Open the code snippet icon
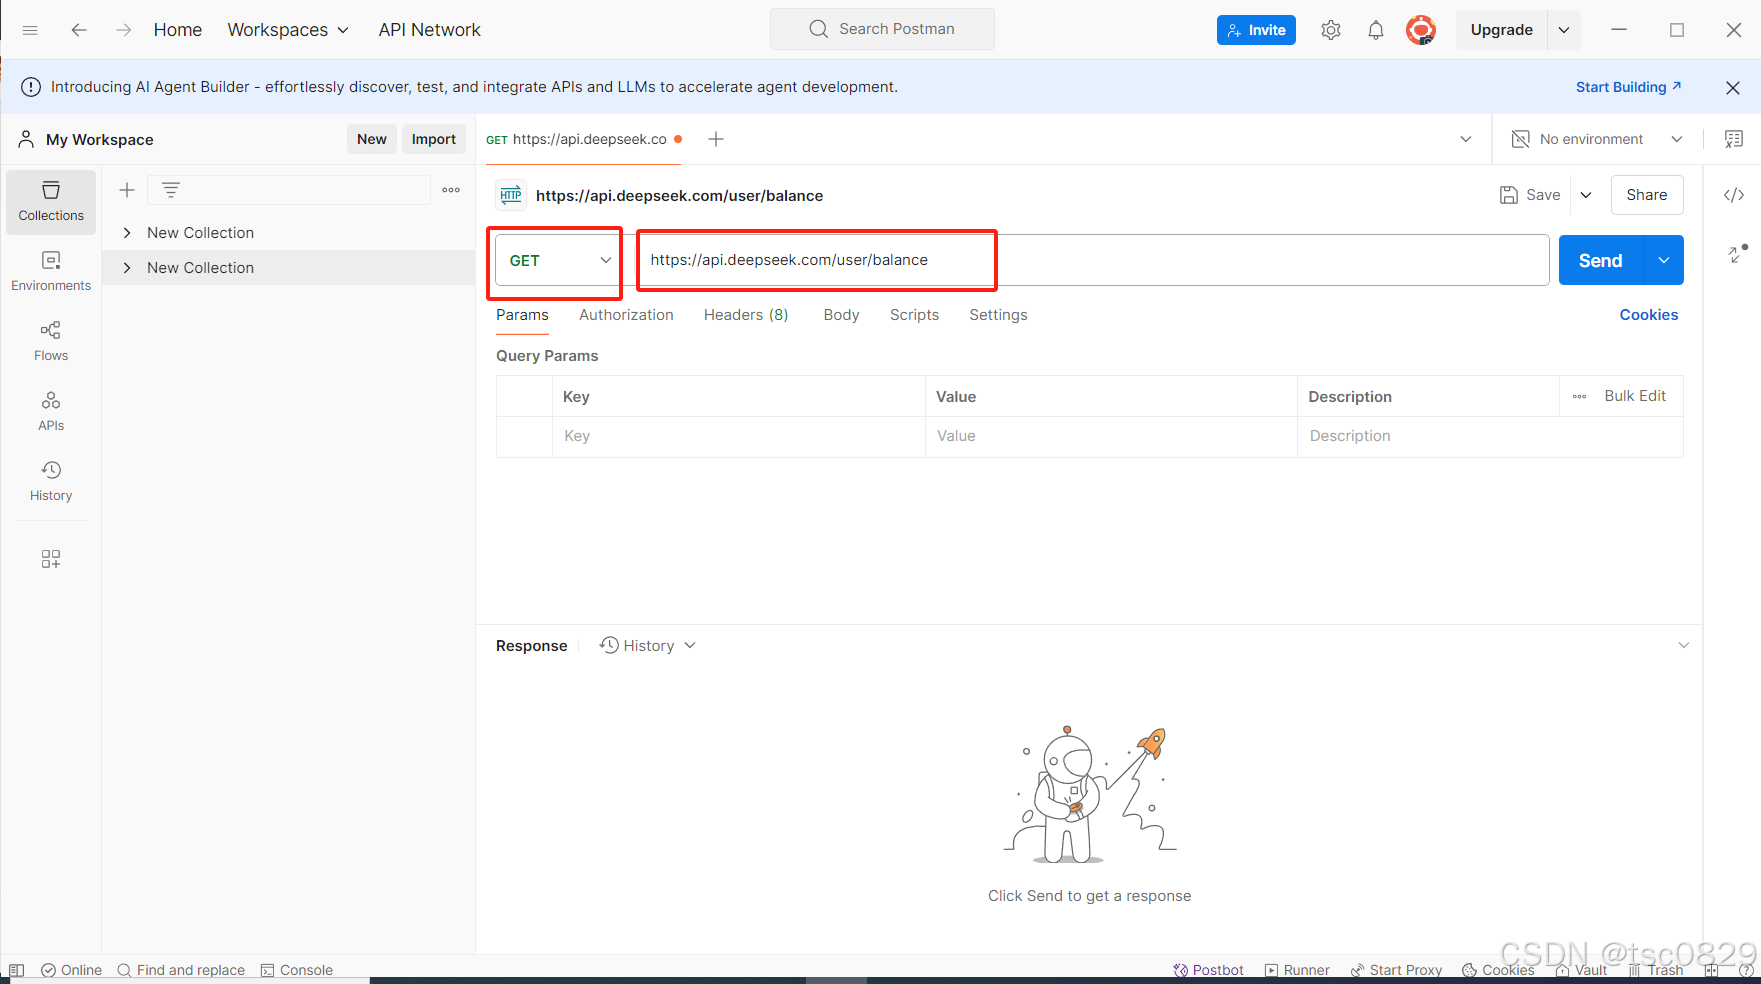The width and height of the screenshot is (1761, 984). (x=1734, y=195)
